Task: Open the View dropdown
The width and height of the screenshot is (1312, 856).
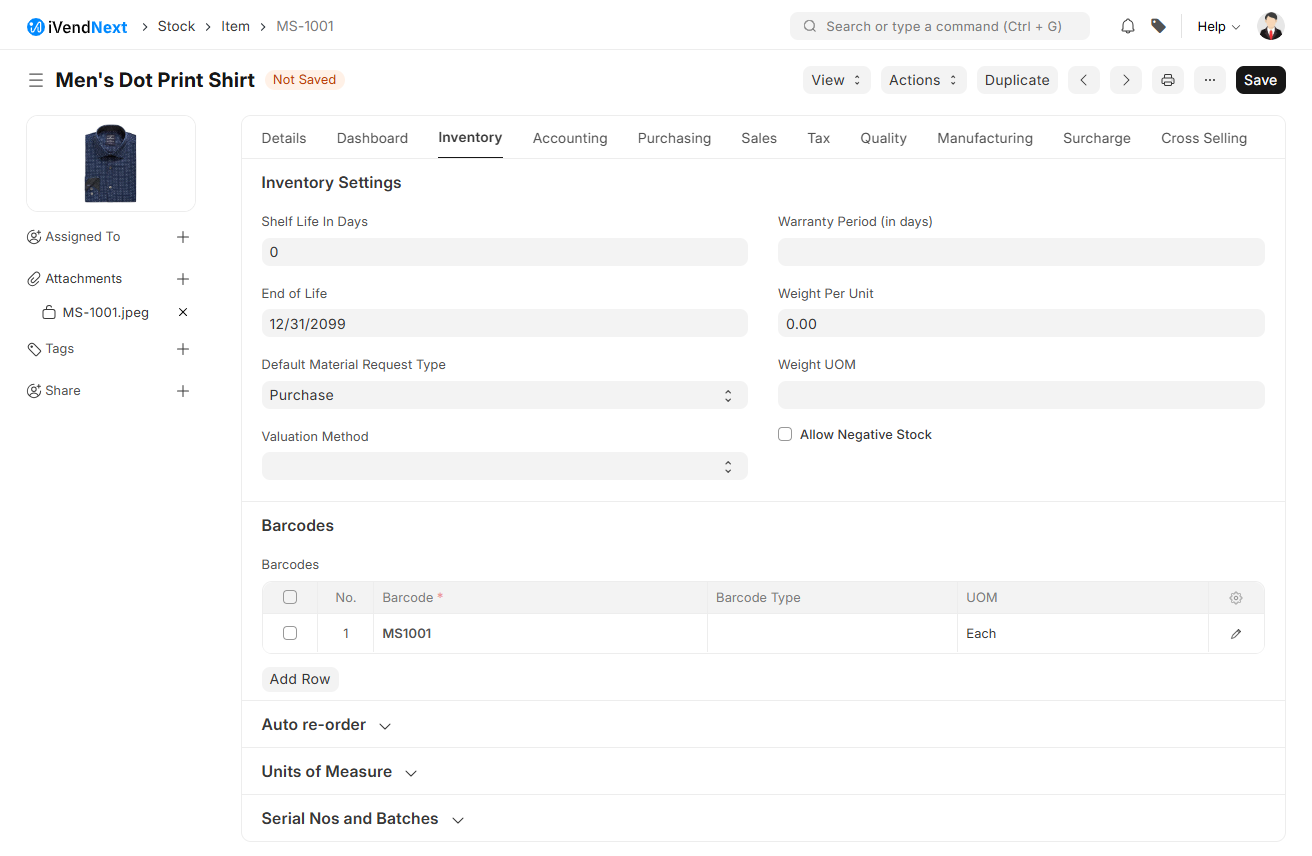Action: tap(837, 80)
